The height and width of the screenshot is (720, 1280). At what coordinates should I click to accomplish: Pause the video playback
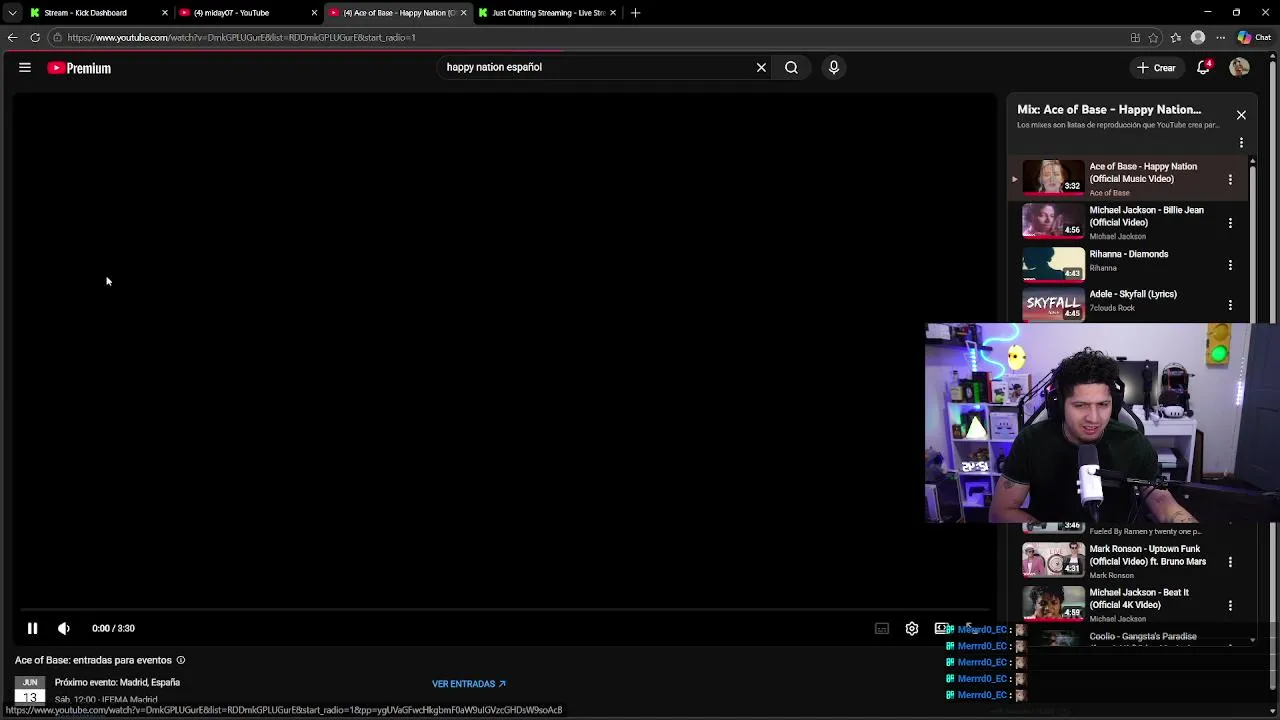tap(32, 628)
